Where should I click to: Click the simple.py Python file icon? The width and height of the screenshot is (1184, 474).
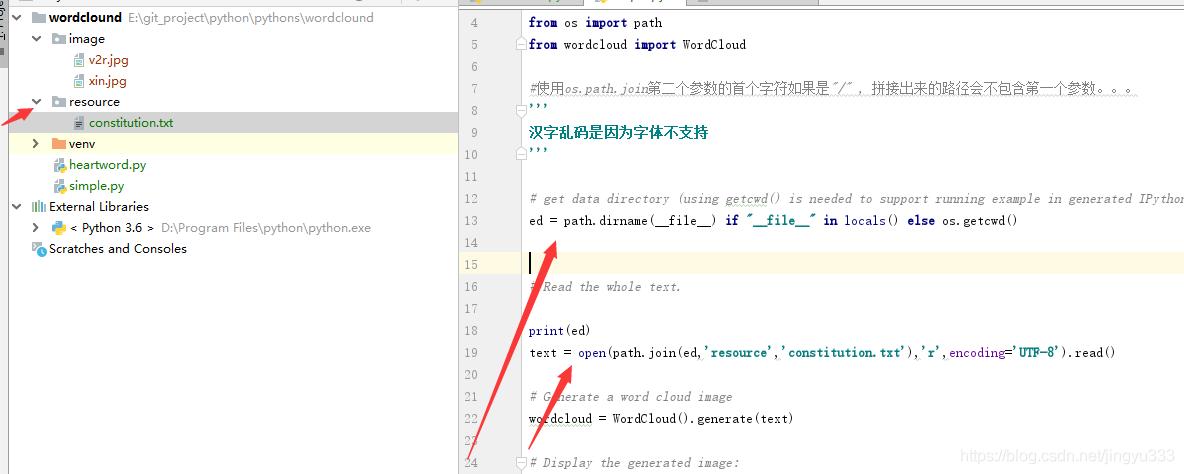(60, 186)
